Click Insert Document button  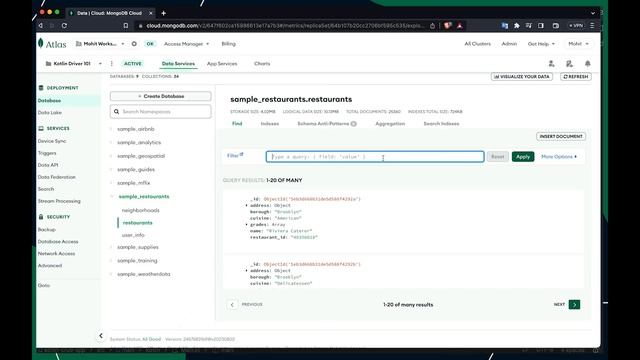click(561, 136)
